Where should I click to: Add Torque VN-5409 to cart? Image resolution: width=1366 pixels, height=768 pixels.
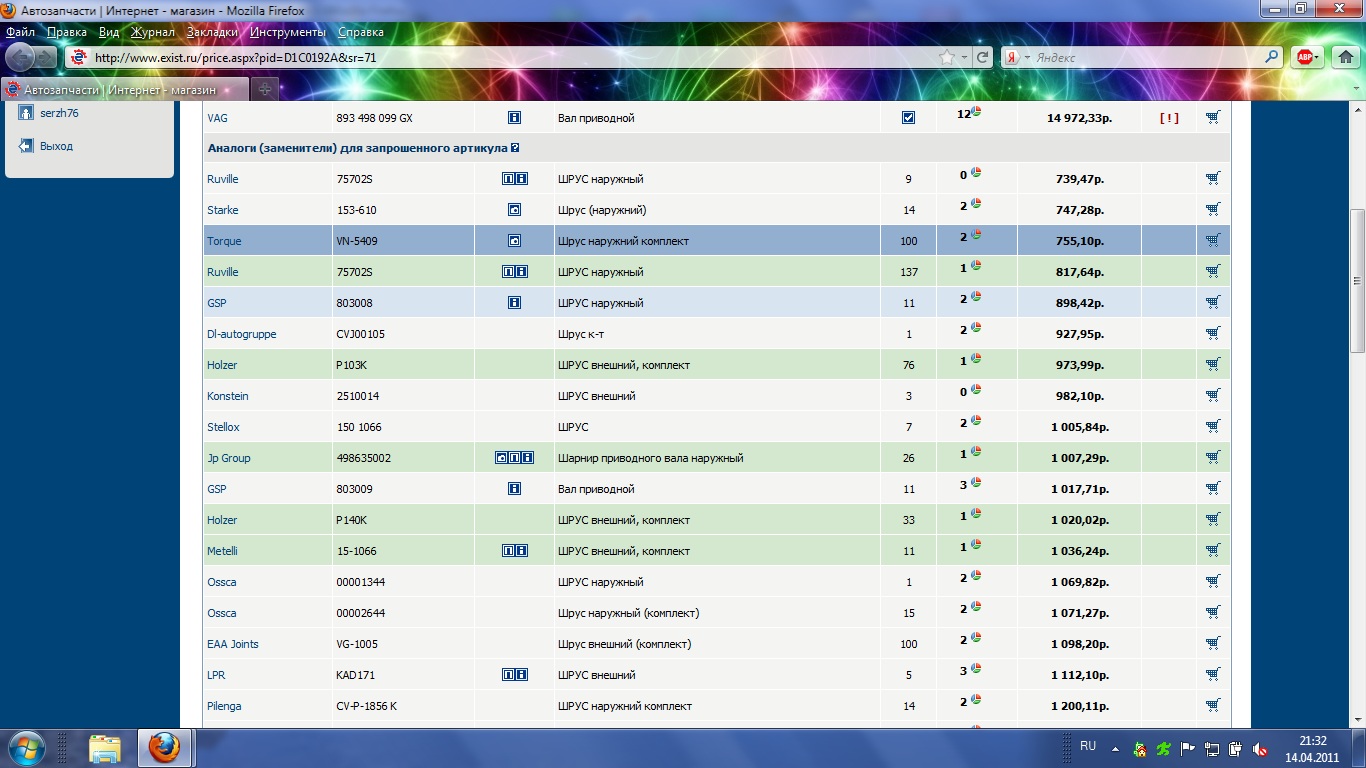pos(1213,240)
